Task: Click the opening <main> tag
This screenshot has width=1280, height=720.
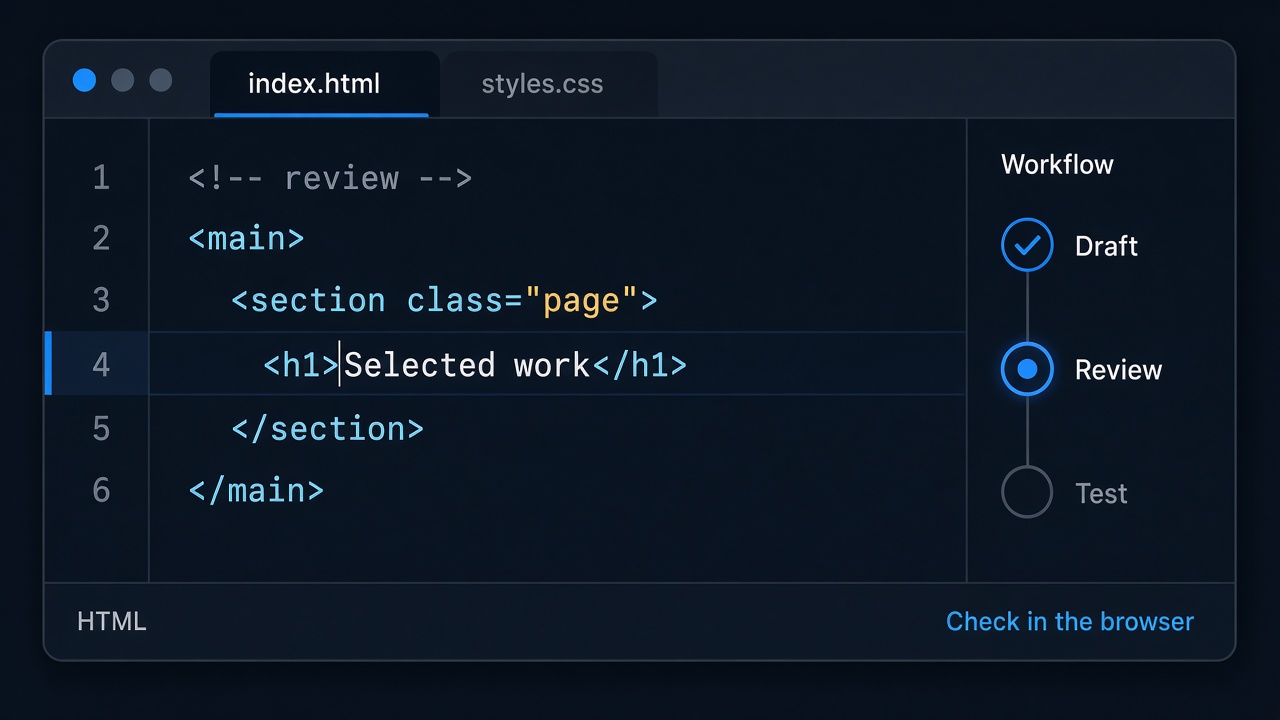Action: [x=246, y=239]
